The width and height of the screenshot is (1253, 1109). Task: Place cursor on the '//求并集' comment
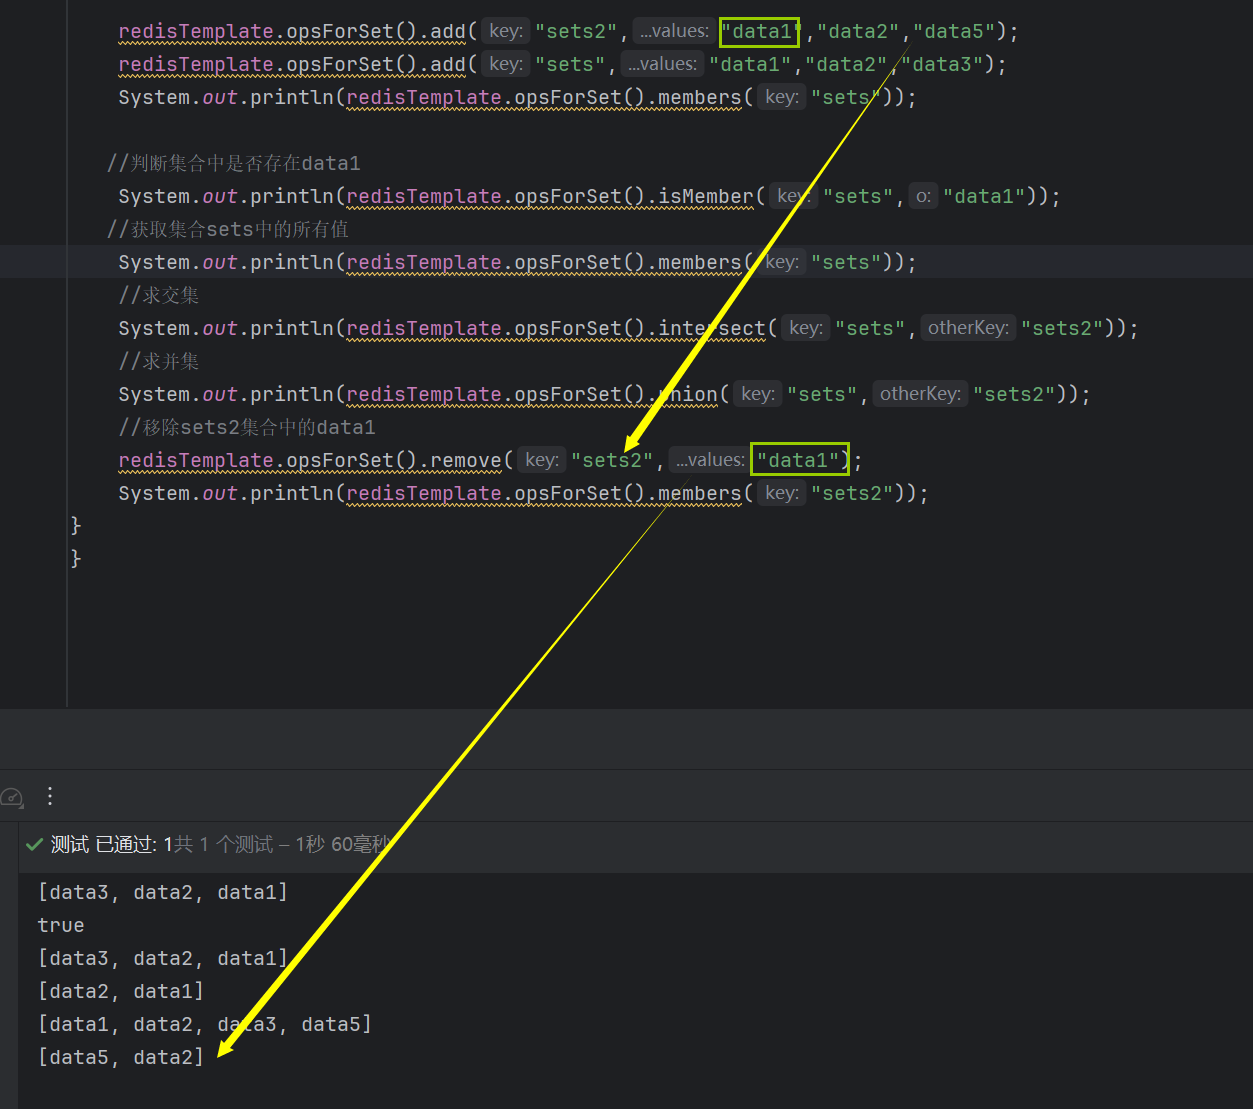pos(159,362)
